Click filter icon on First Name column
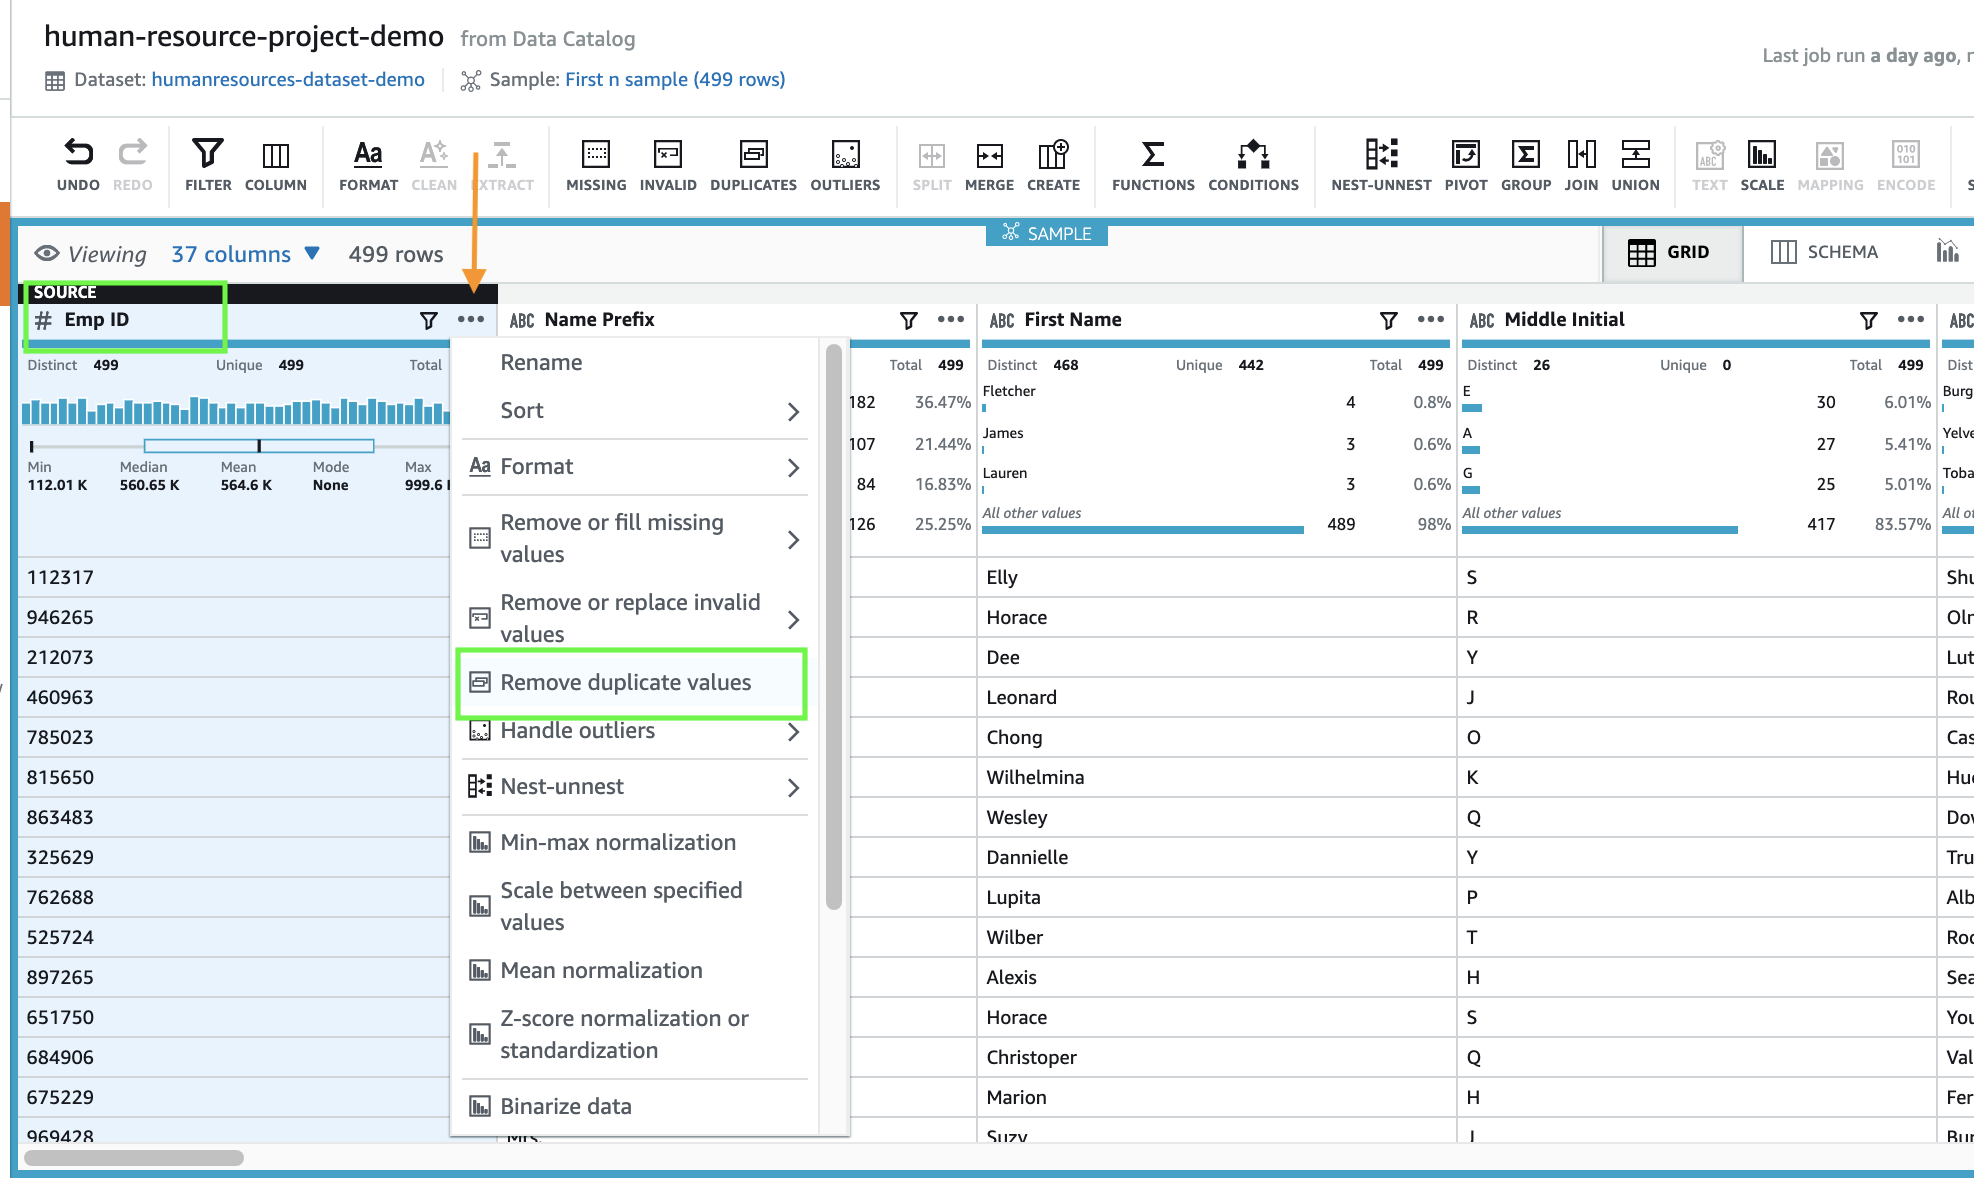Viewport: 1974px width, 1178px height. click(1388, 320)
